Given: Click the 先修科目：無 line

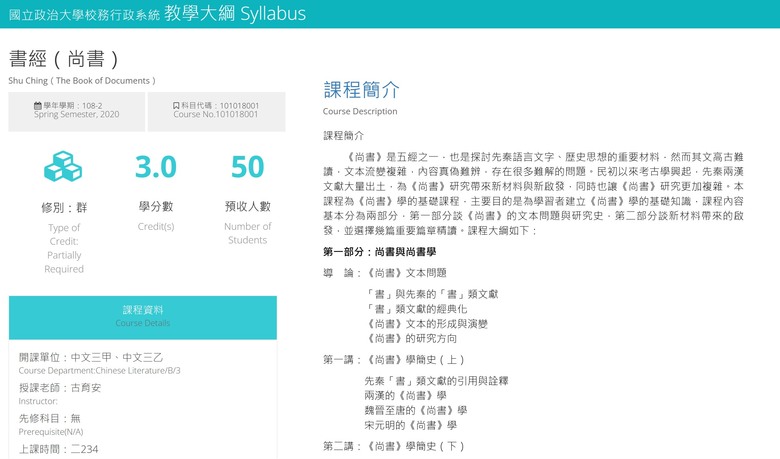Looking at the screenshot, I should (49, 418).
